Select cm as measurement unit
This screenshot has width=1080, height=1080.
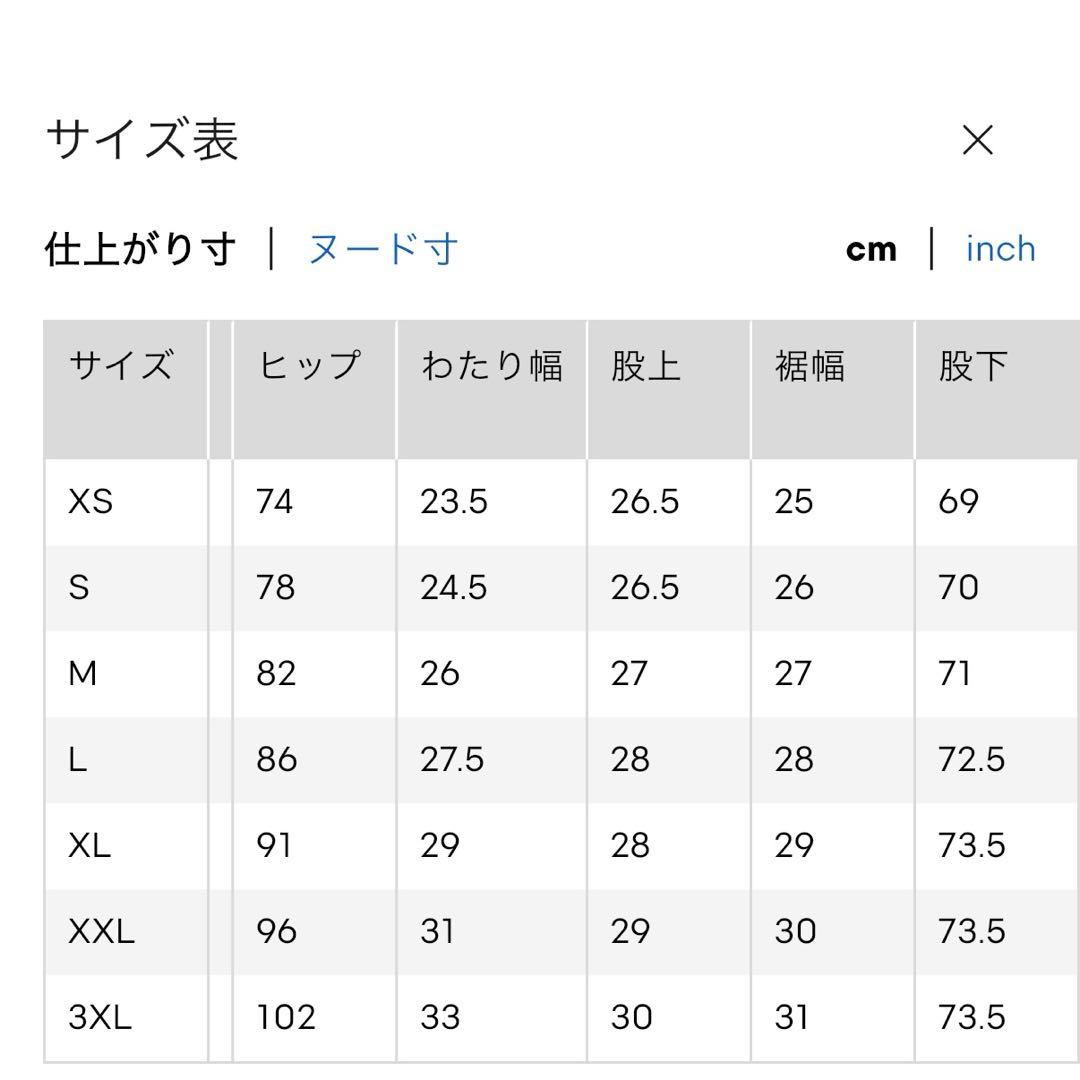click(x=871, y=250)
